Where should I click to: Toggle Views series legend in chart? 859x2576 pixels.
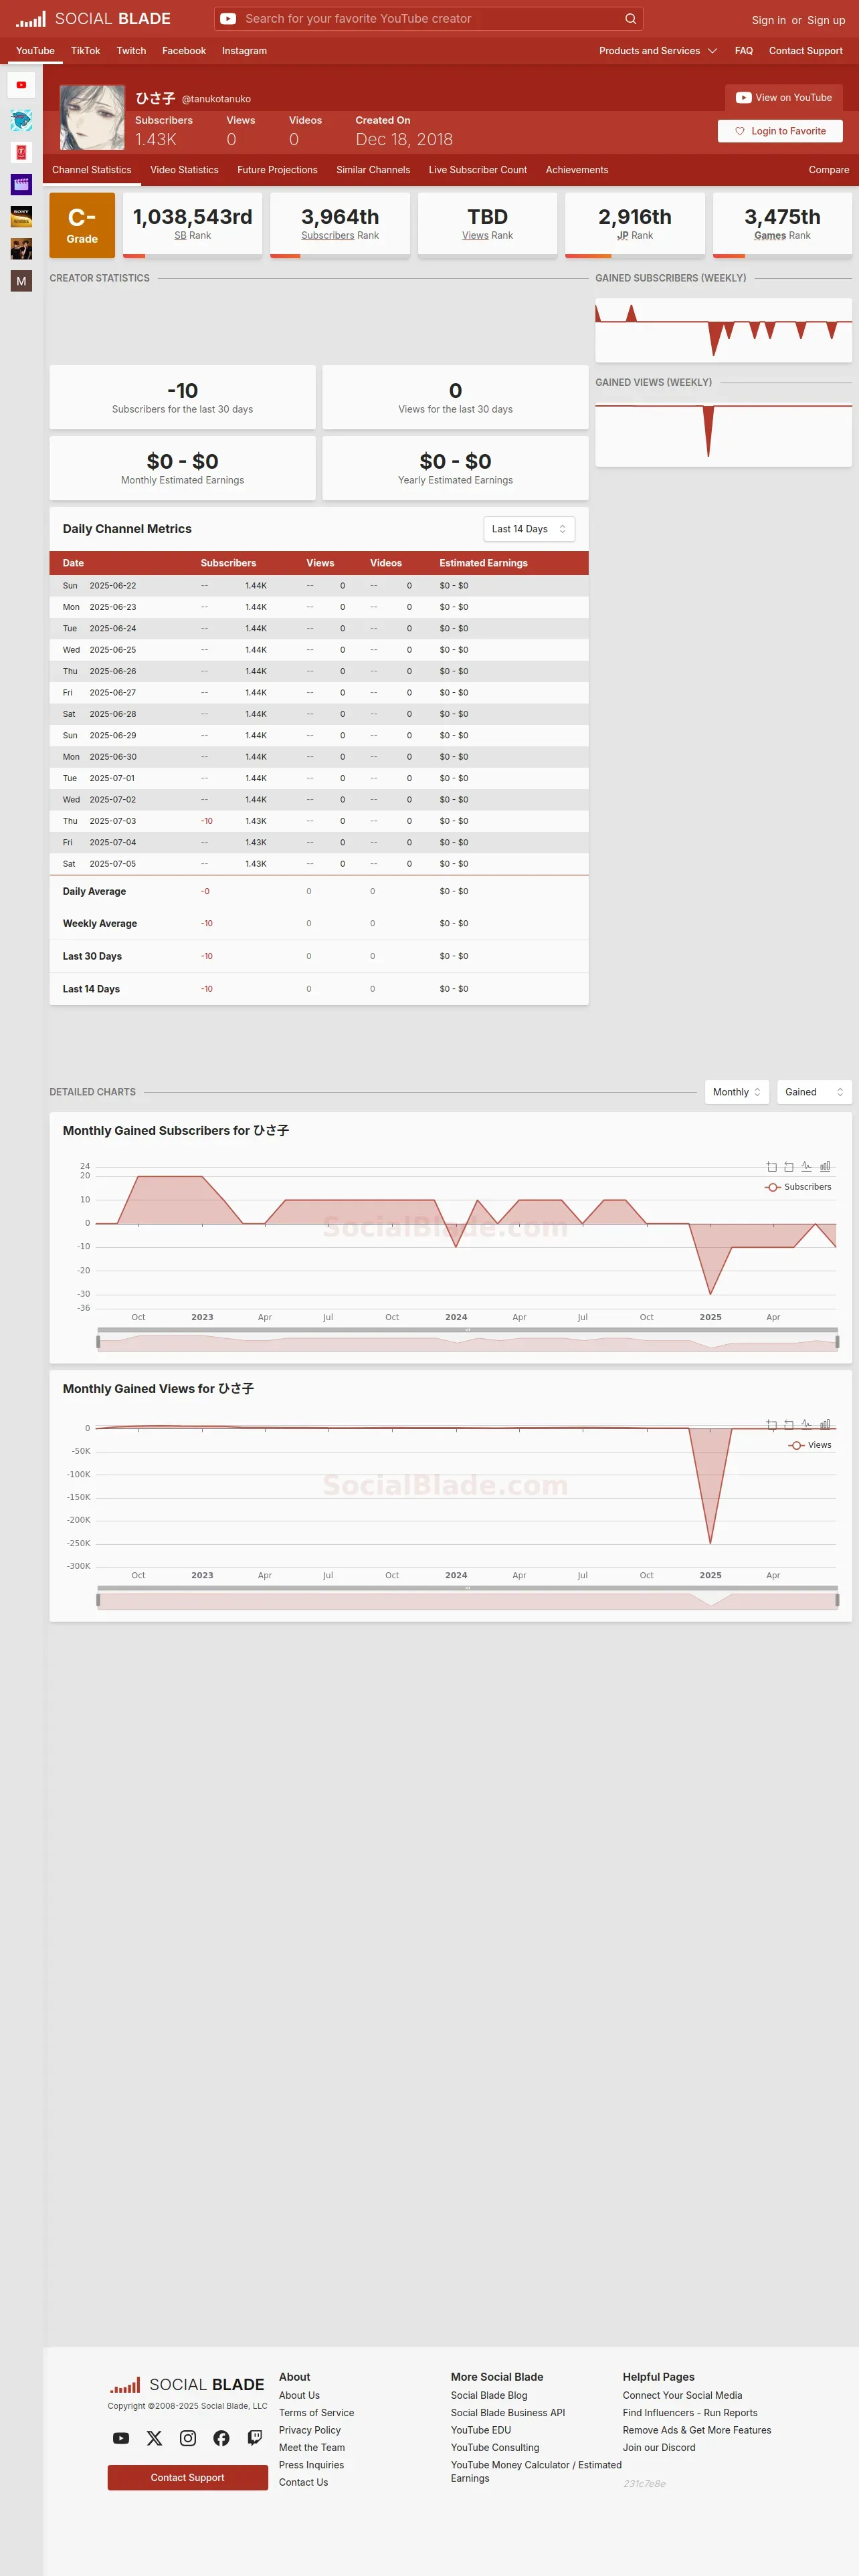tap(810, 1445)
